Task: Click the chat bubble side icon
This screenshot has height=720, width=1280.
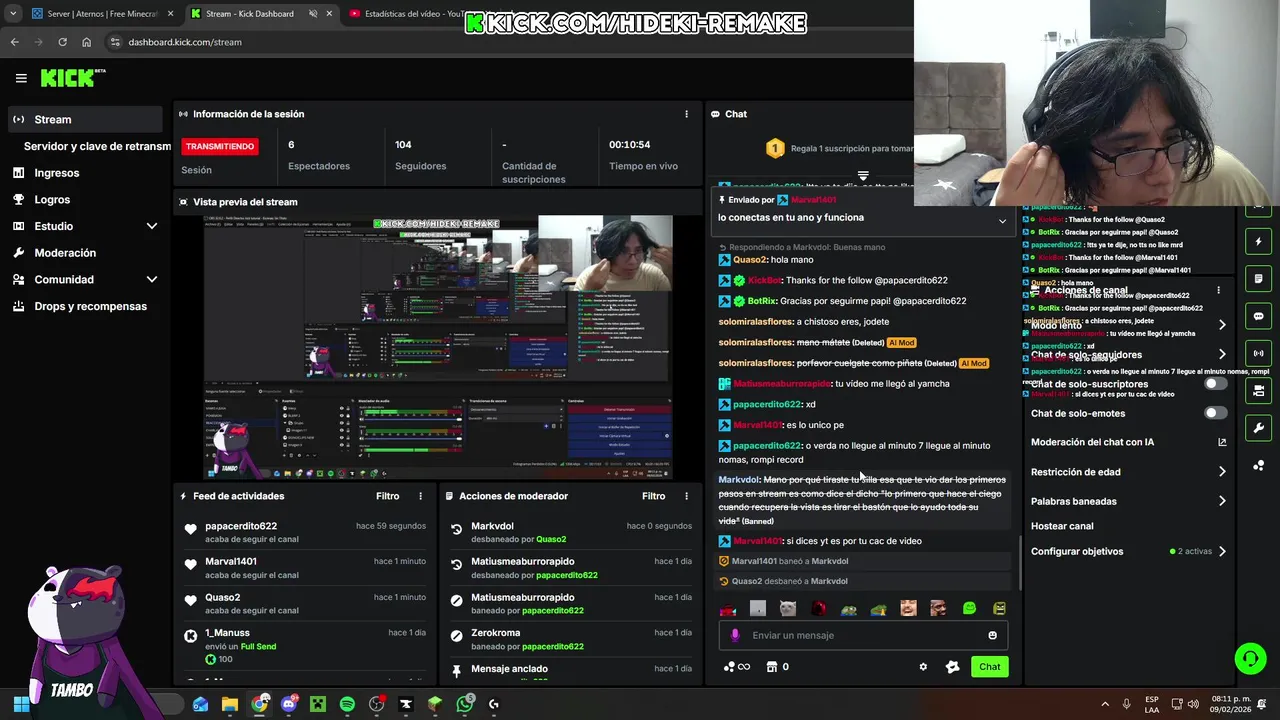Action: click(x=1258, y=316)
